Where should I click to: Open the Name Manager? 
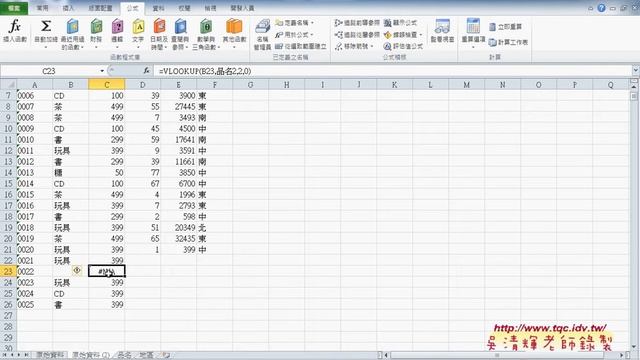click(262, 35)
